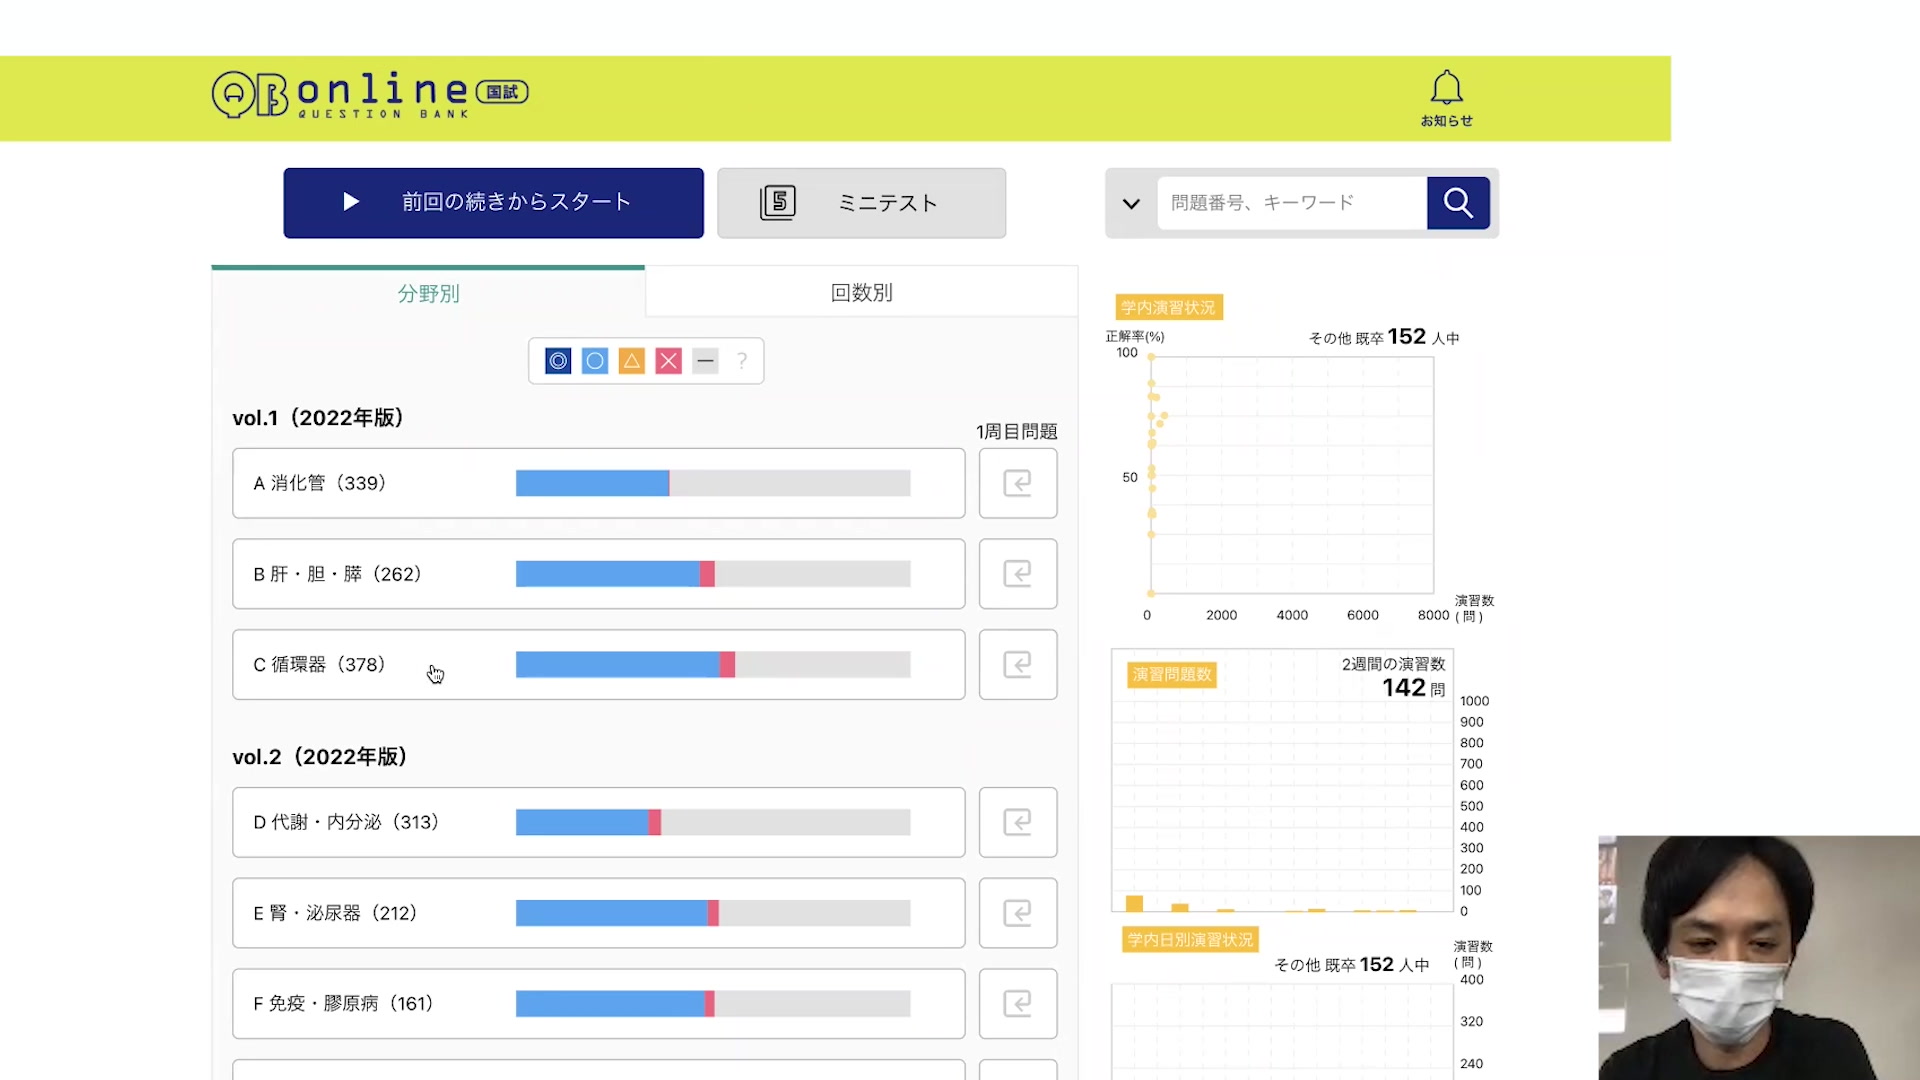Viewport: 1920px width, 1080px height.
Task: Toggle the red cross result filter
Action: [x=669, y=361]
